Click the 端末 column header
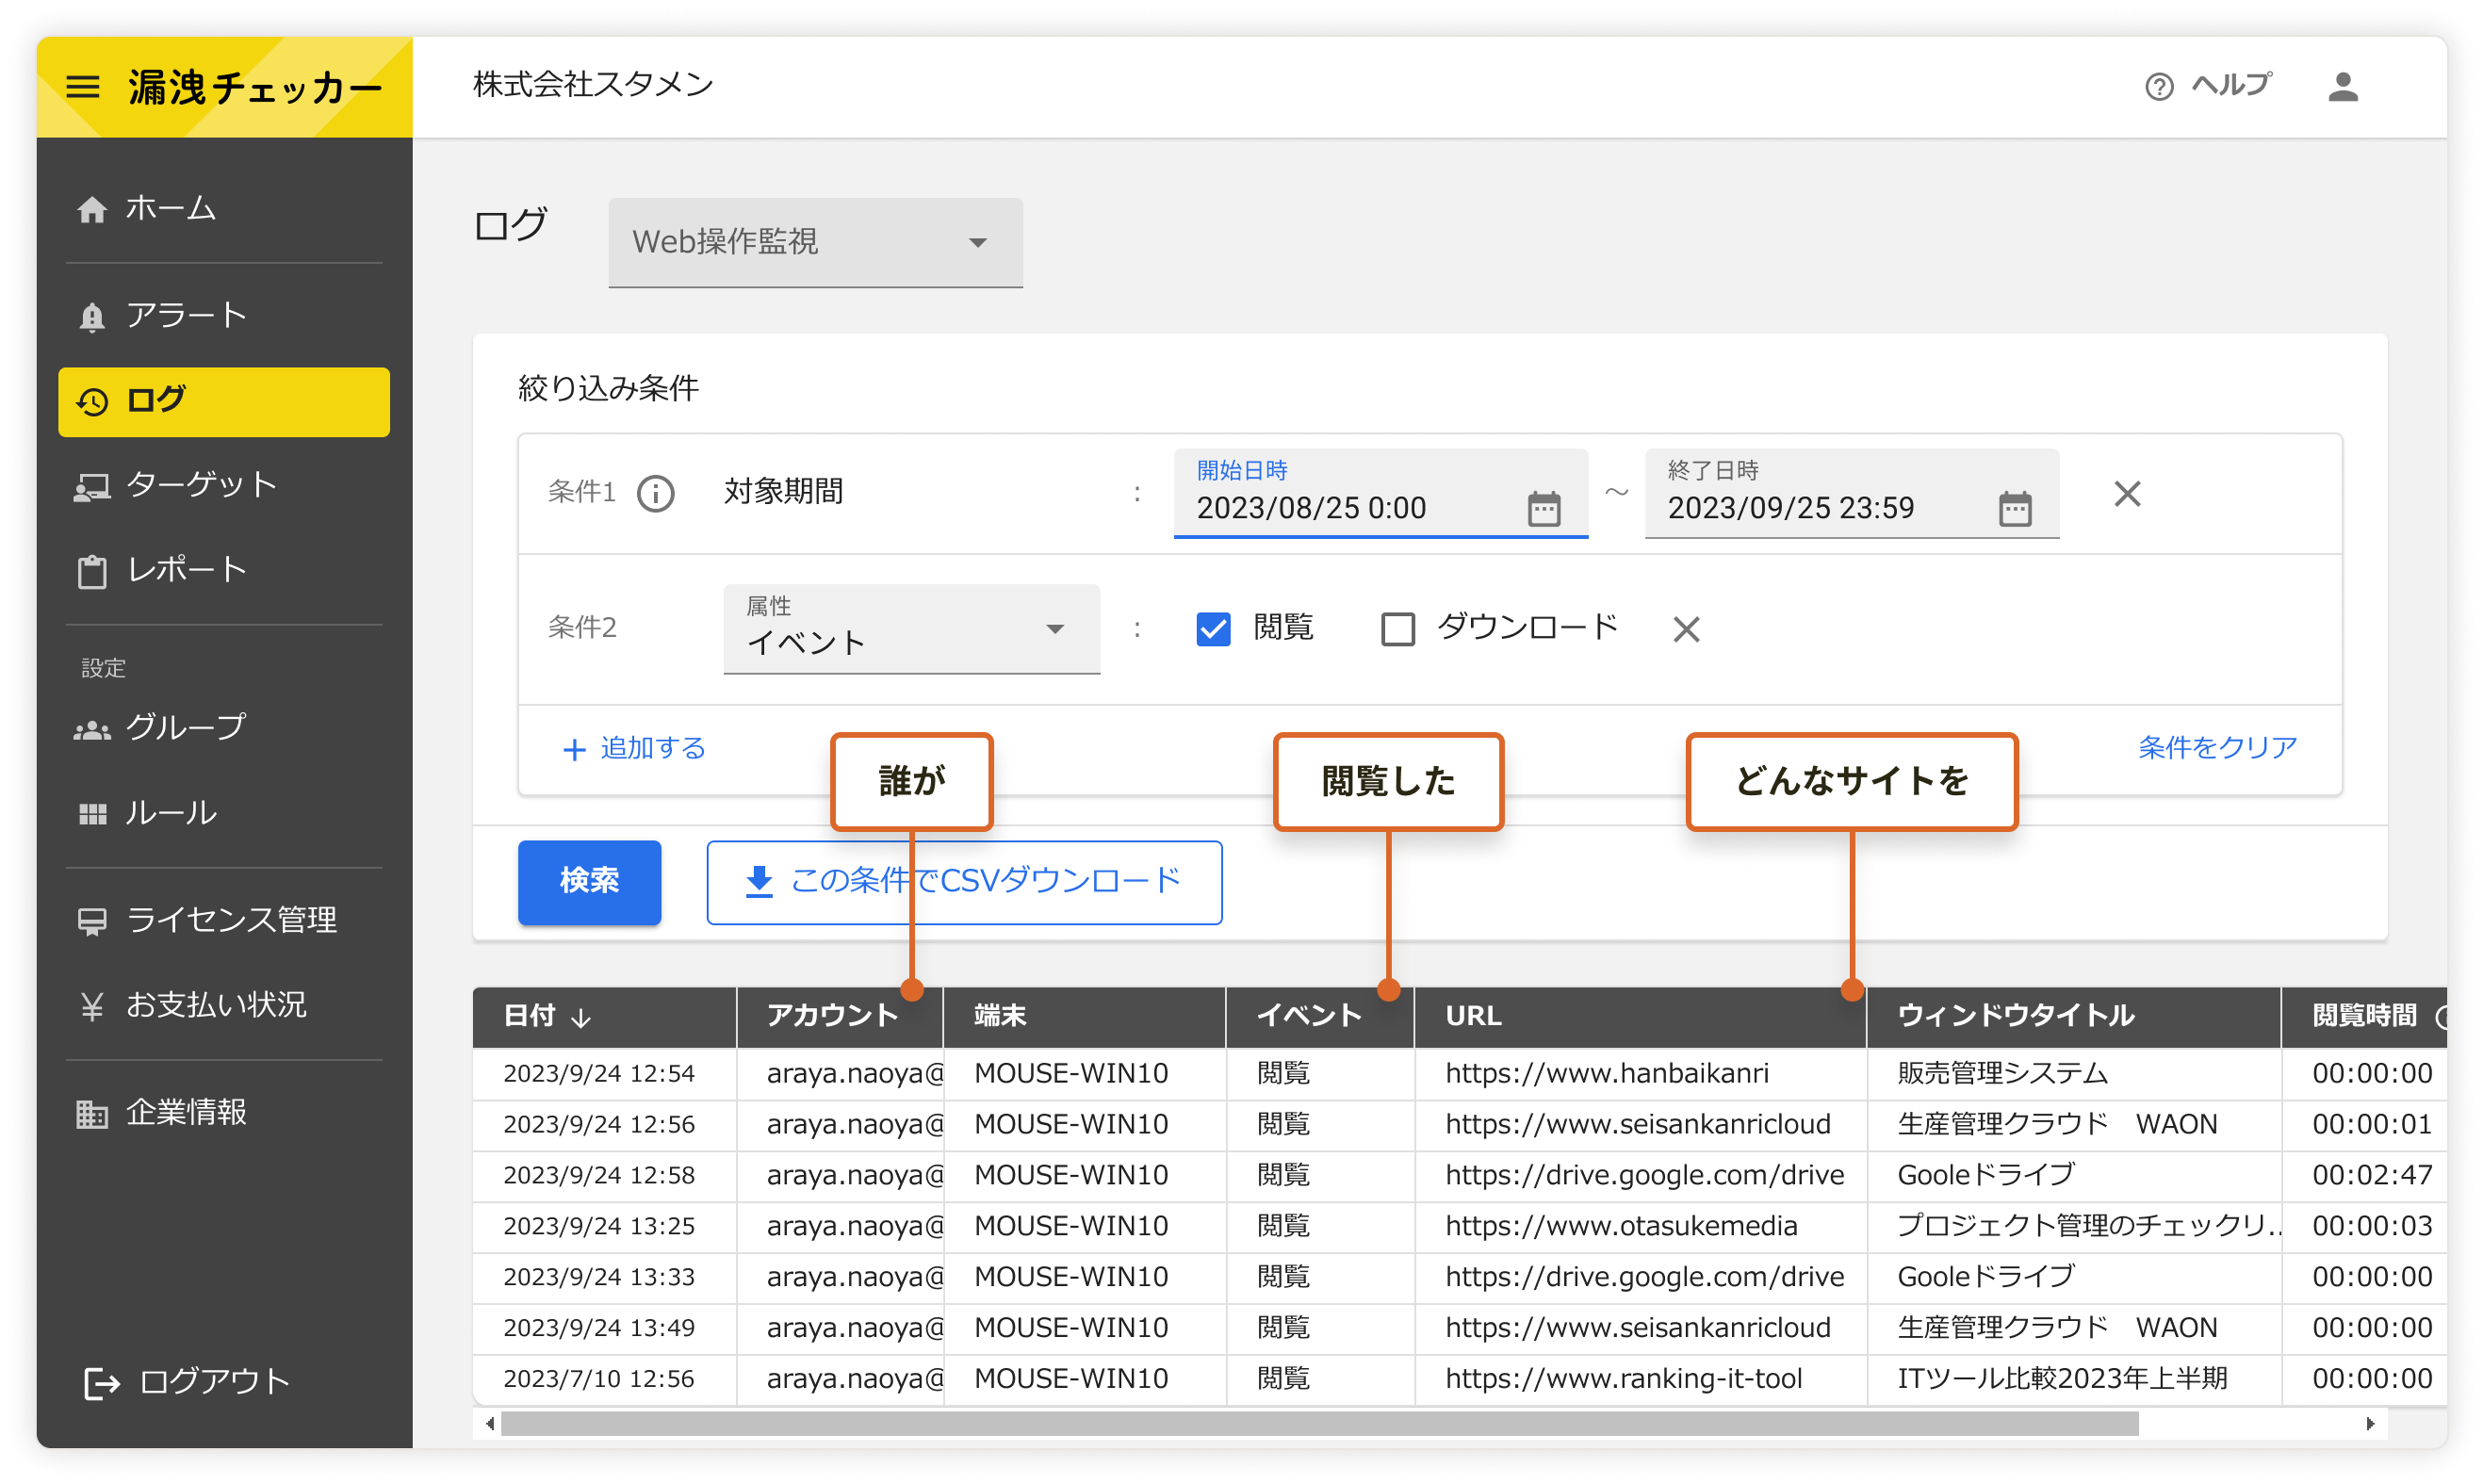 coord(1084,1017)
